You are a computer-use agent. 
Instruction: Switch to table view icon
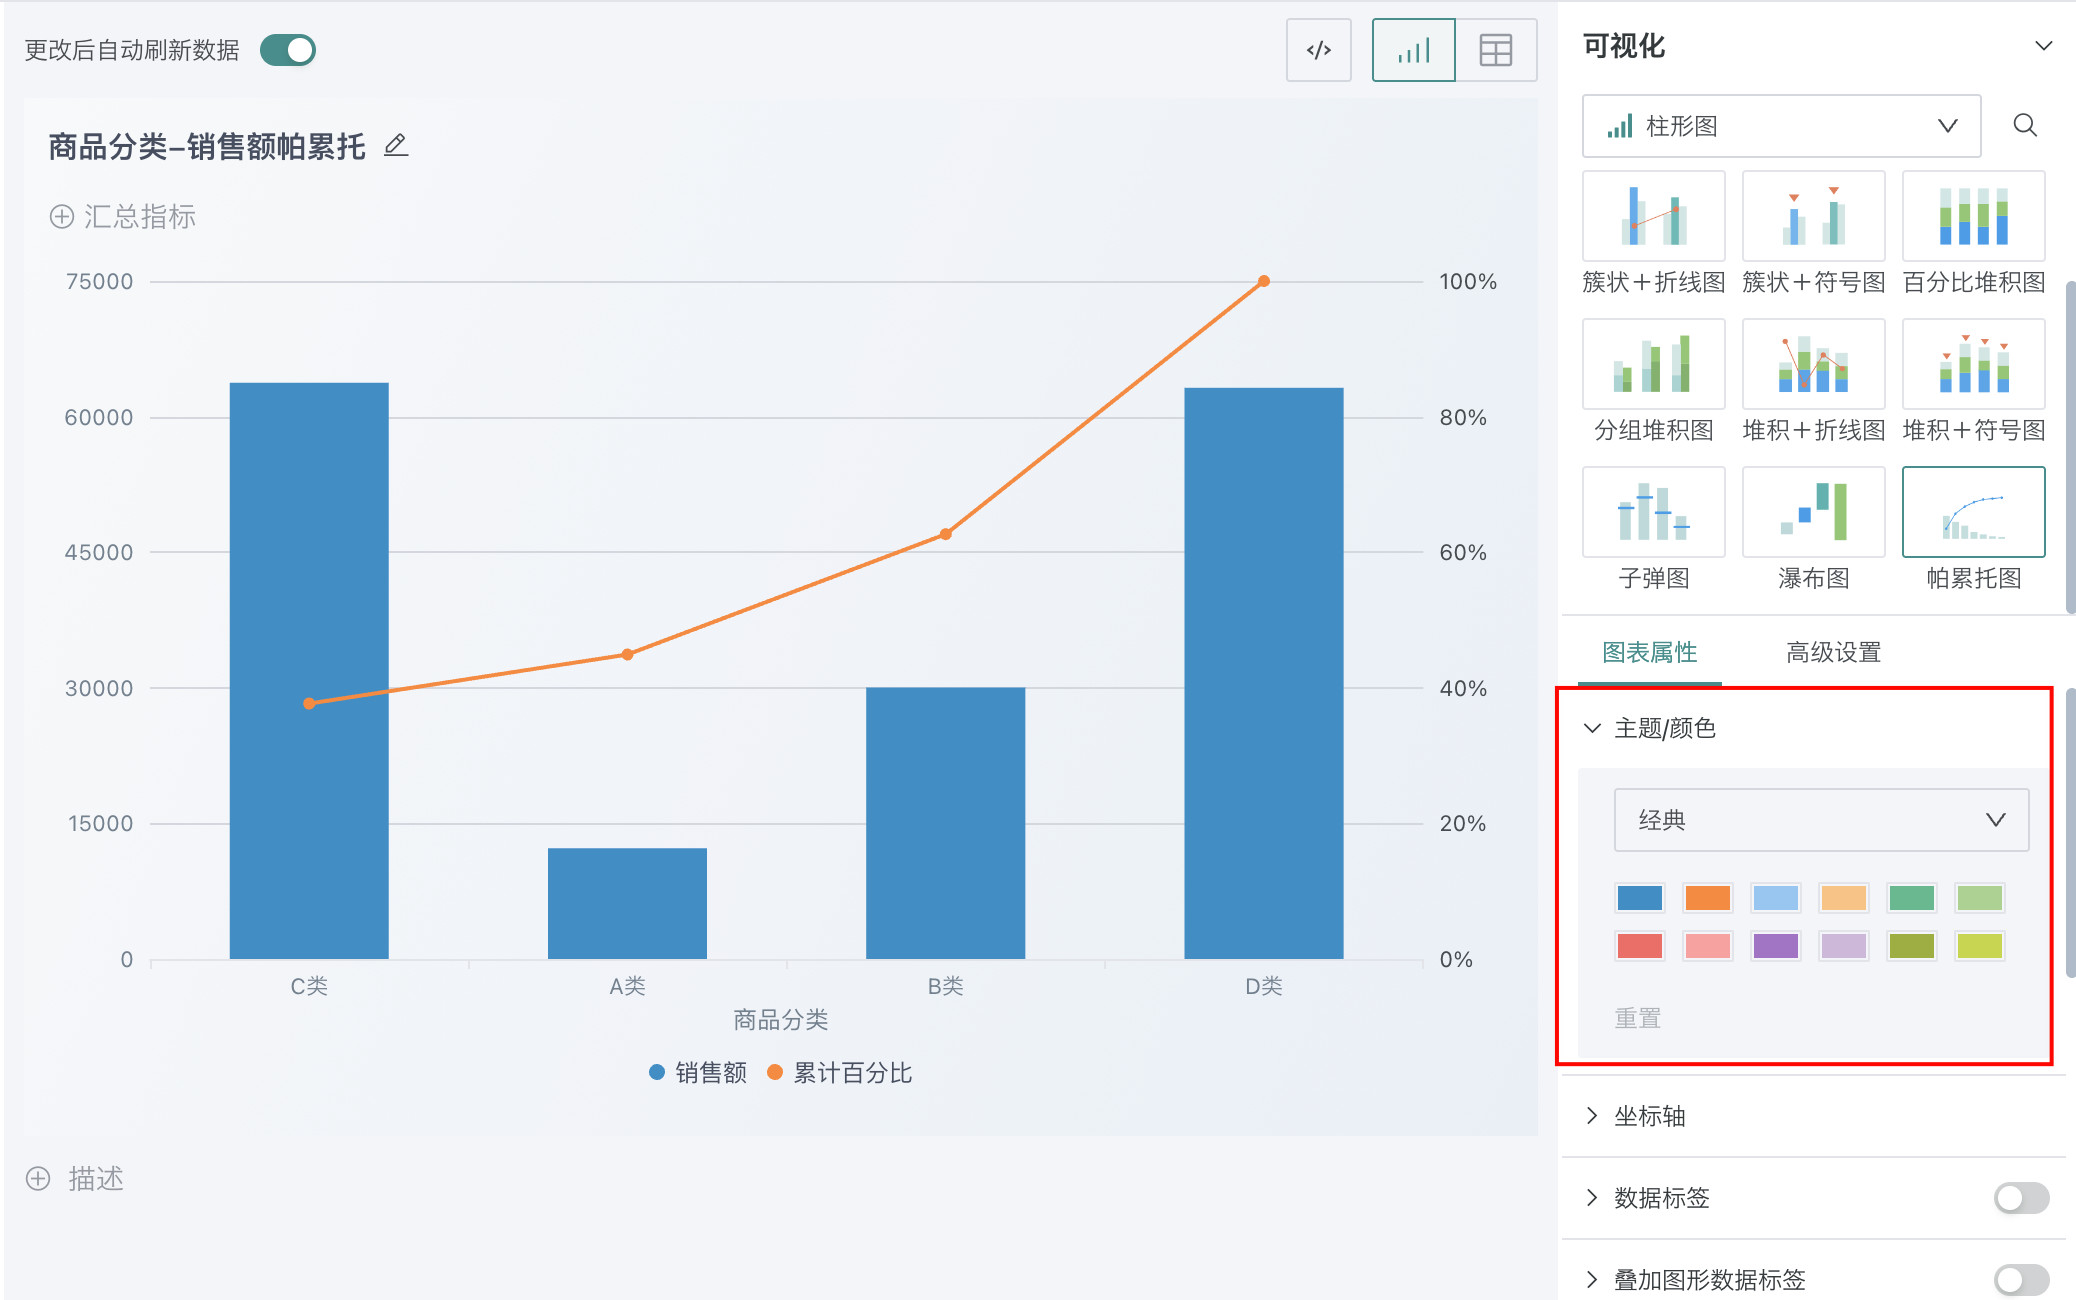coord(1495,50)
